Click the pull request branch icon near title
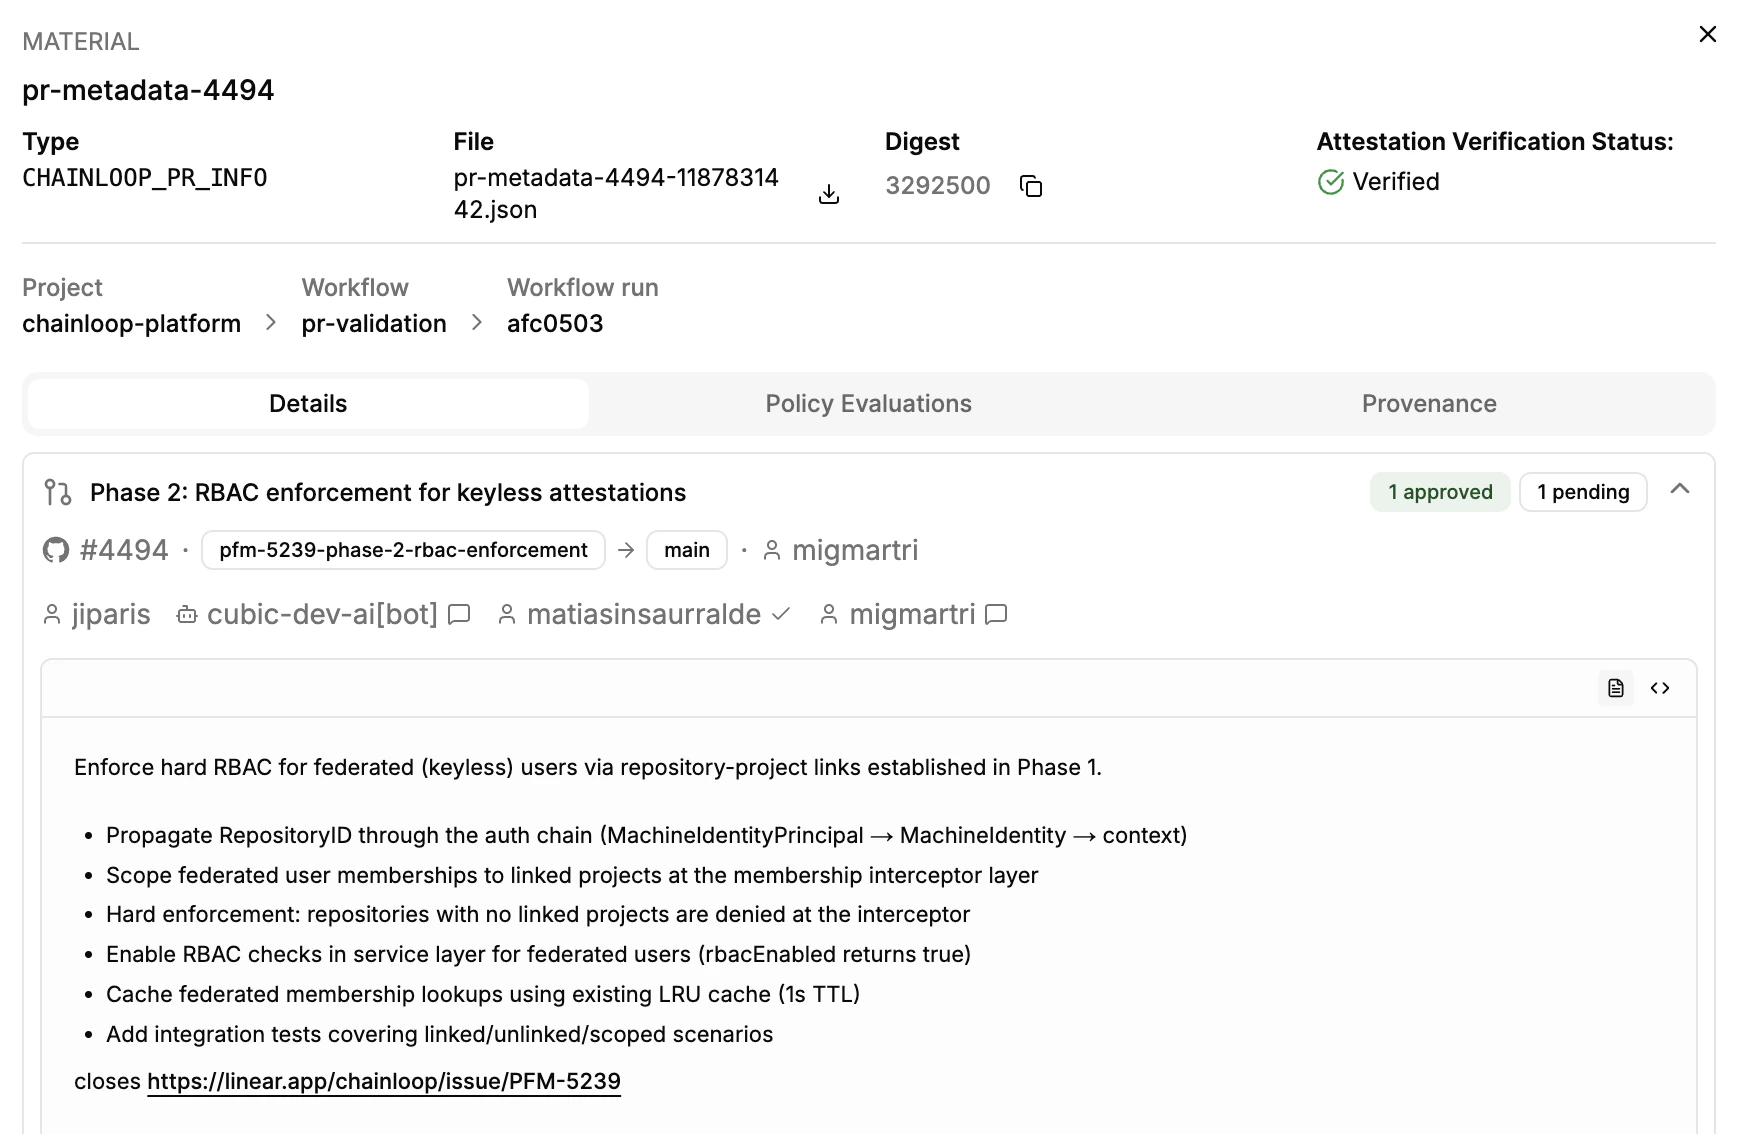1752x1134 pixels. point(58,491)
